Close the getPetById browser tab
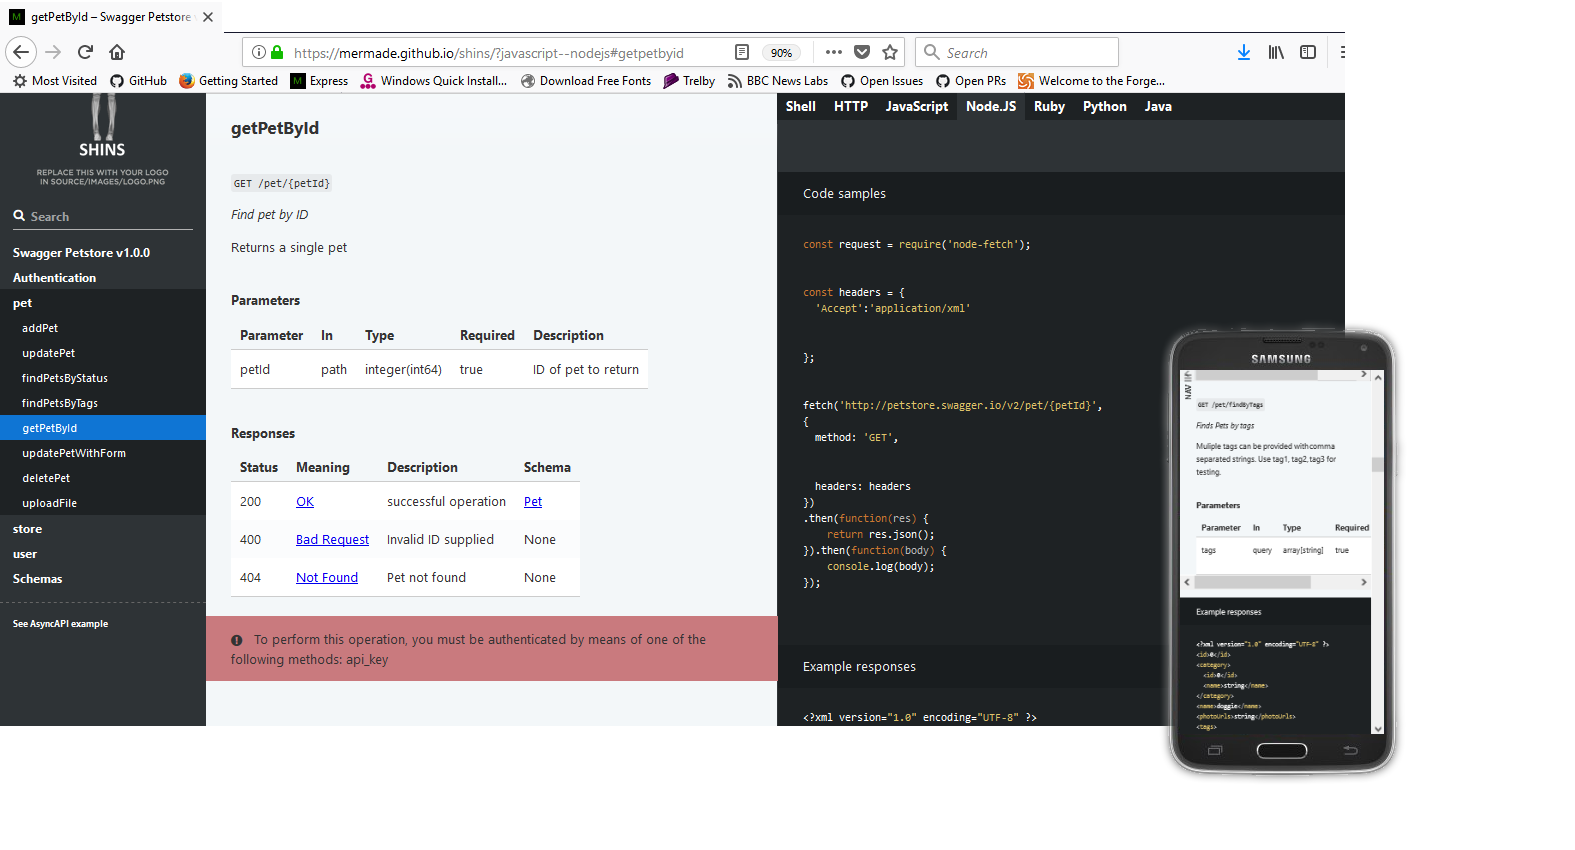The height and width of the screenshot is (850, 1575). click(x=208, y=17)
